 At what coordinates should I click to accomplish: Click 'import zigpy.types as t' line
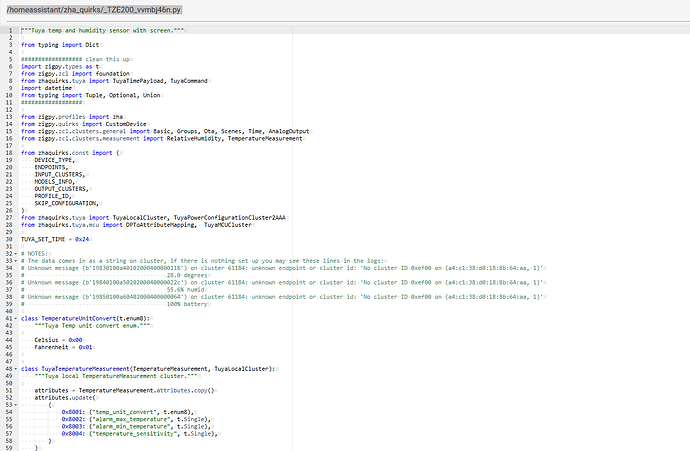pos(60,66)
